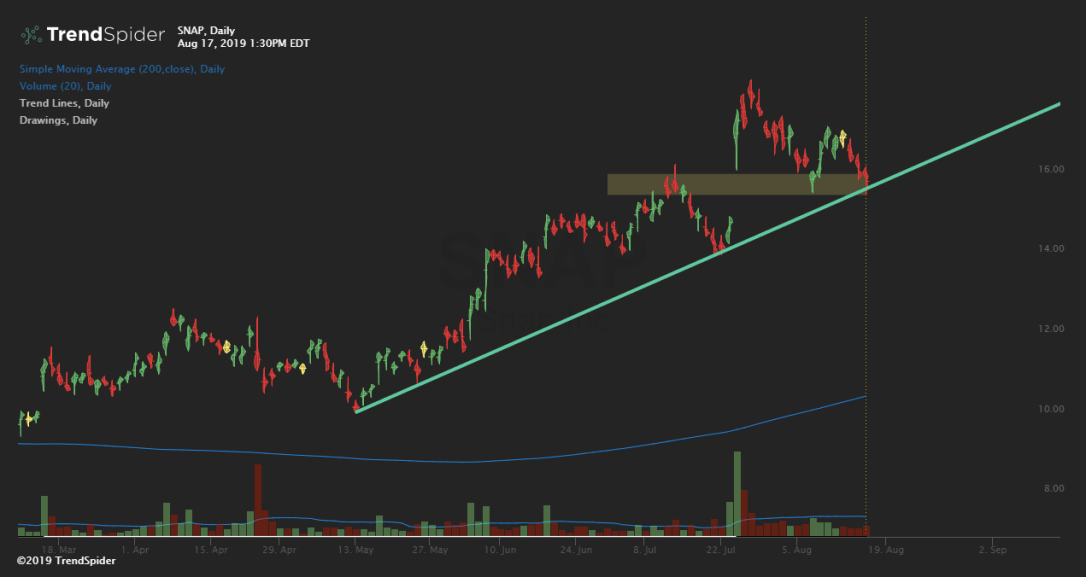
Task: Select the 2. Sep date axis label
Action: [x=995, y=549]
